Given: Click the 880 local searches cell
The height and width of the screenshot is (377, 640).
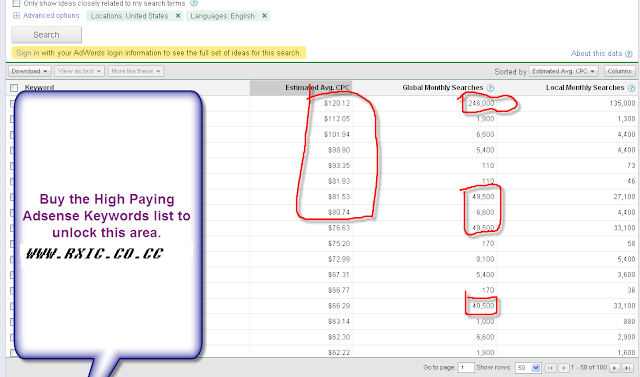Looking at the screenshot, I should point(629,322).
